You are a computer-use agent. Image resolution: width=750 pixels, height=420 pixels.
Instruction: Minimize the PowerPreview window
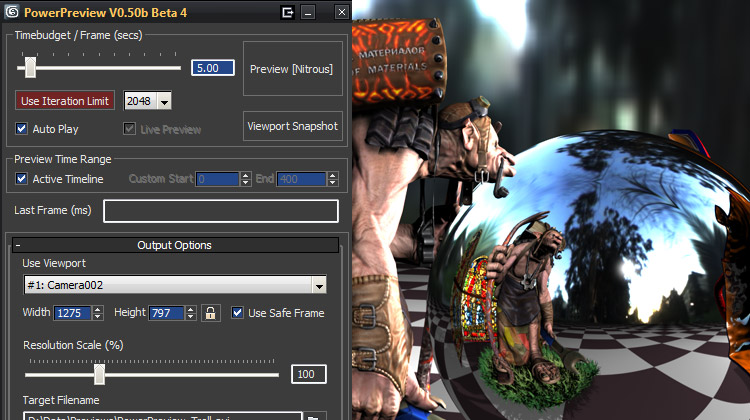[308, 12]
